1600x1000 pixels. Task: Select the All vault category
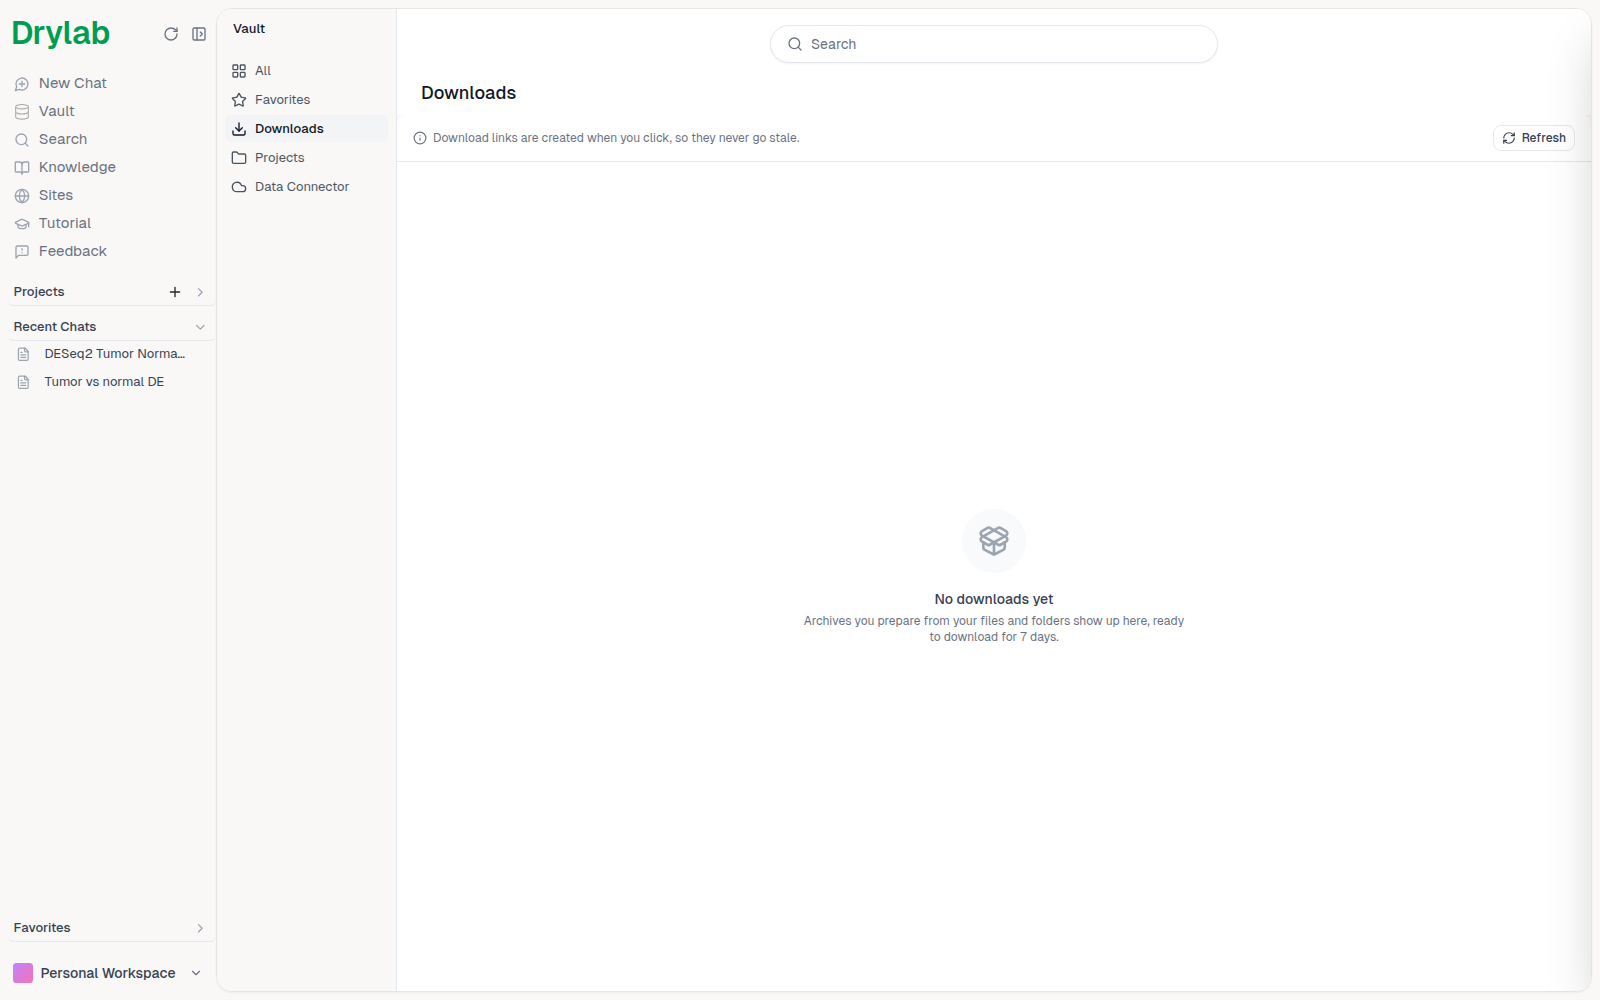coord(306,71)
